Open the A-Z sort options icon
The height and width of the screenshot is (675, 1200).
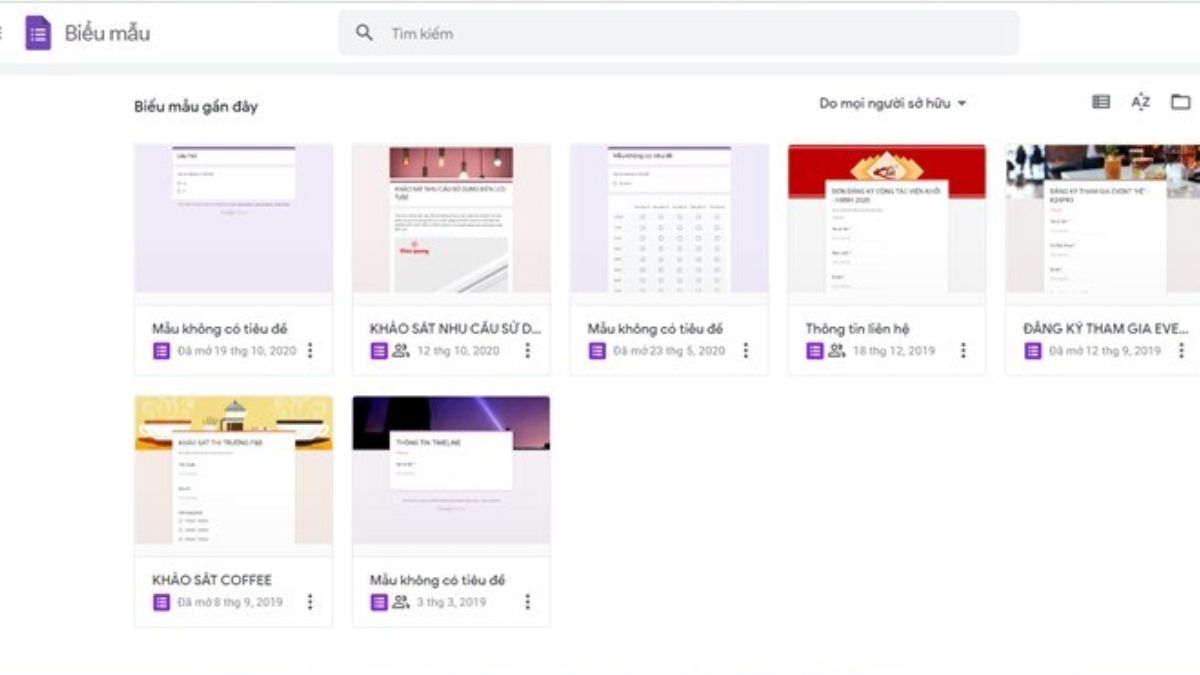1141,102
